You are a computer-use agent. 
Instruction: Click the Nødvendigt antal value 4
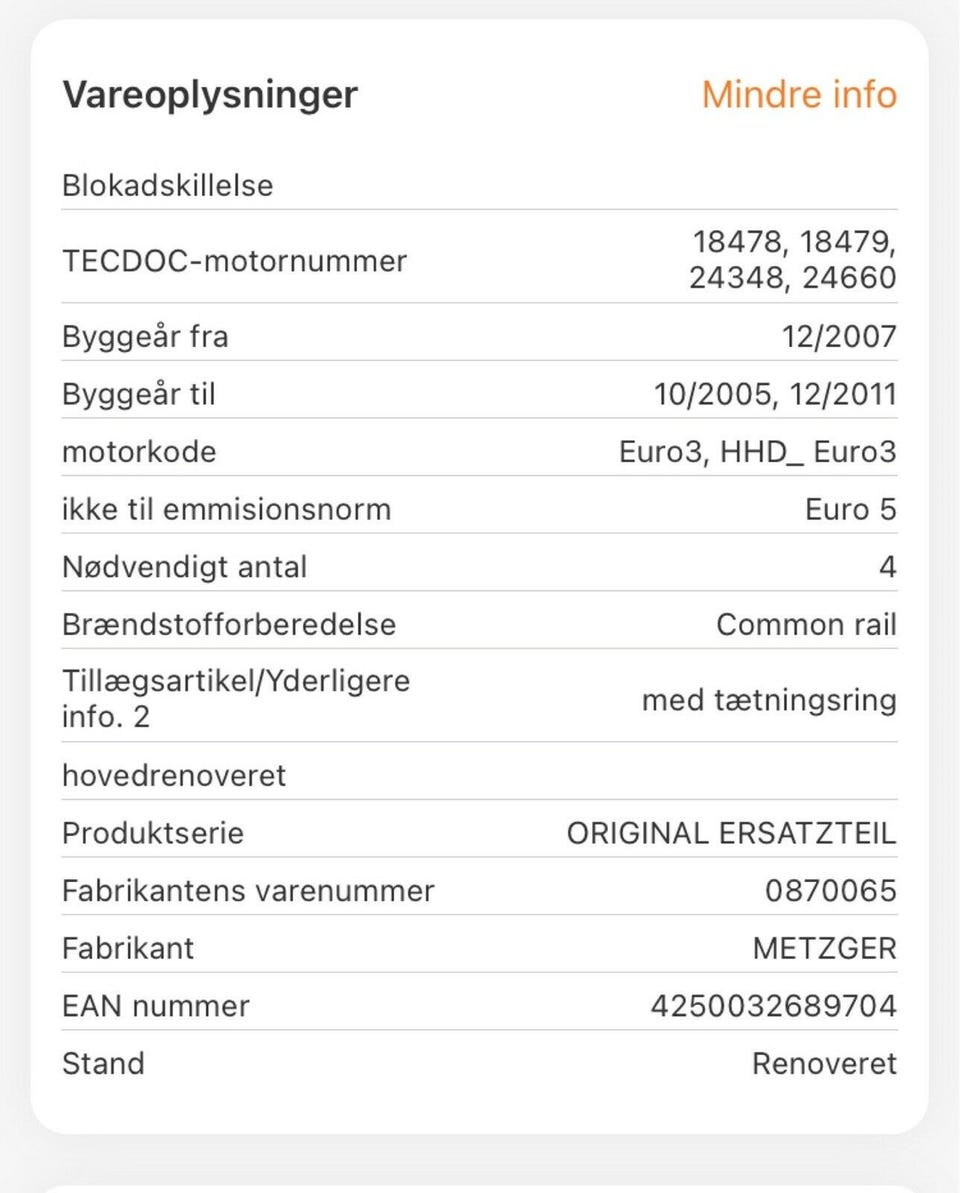tap(887, 568)
